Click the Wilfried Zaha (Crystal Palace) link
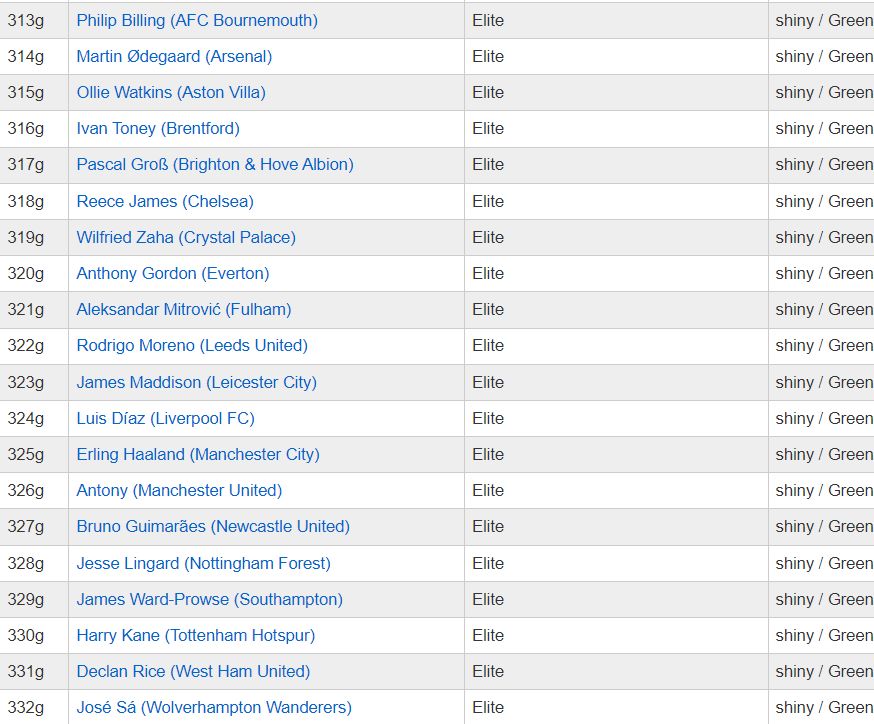Viewport: 874px width, 724px height. [186, 237]
